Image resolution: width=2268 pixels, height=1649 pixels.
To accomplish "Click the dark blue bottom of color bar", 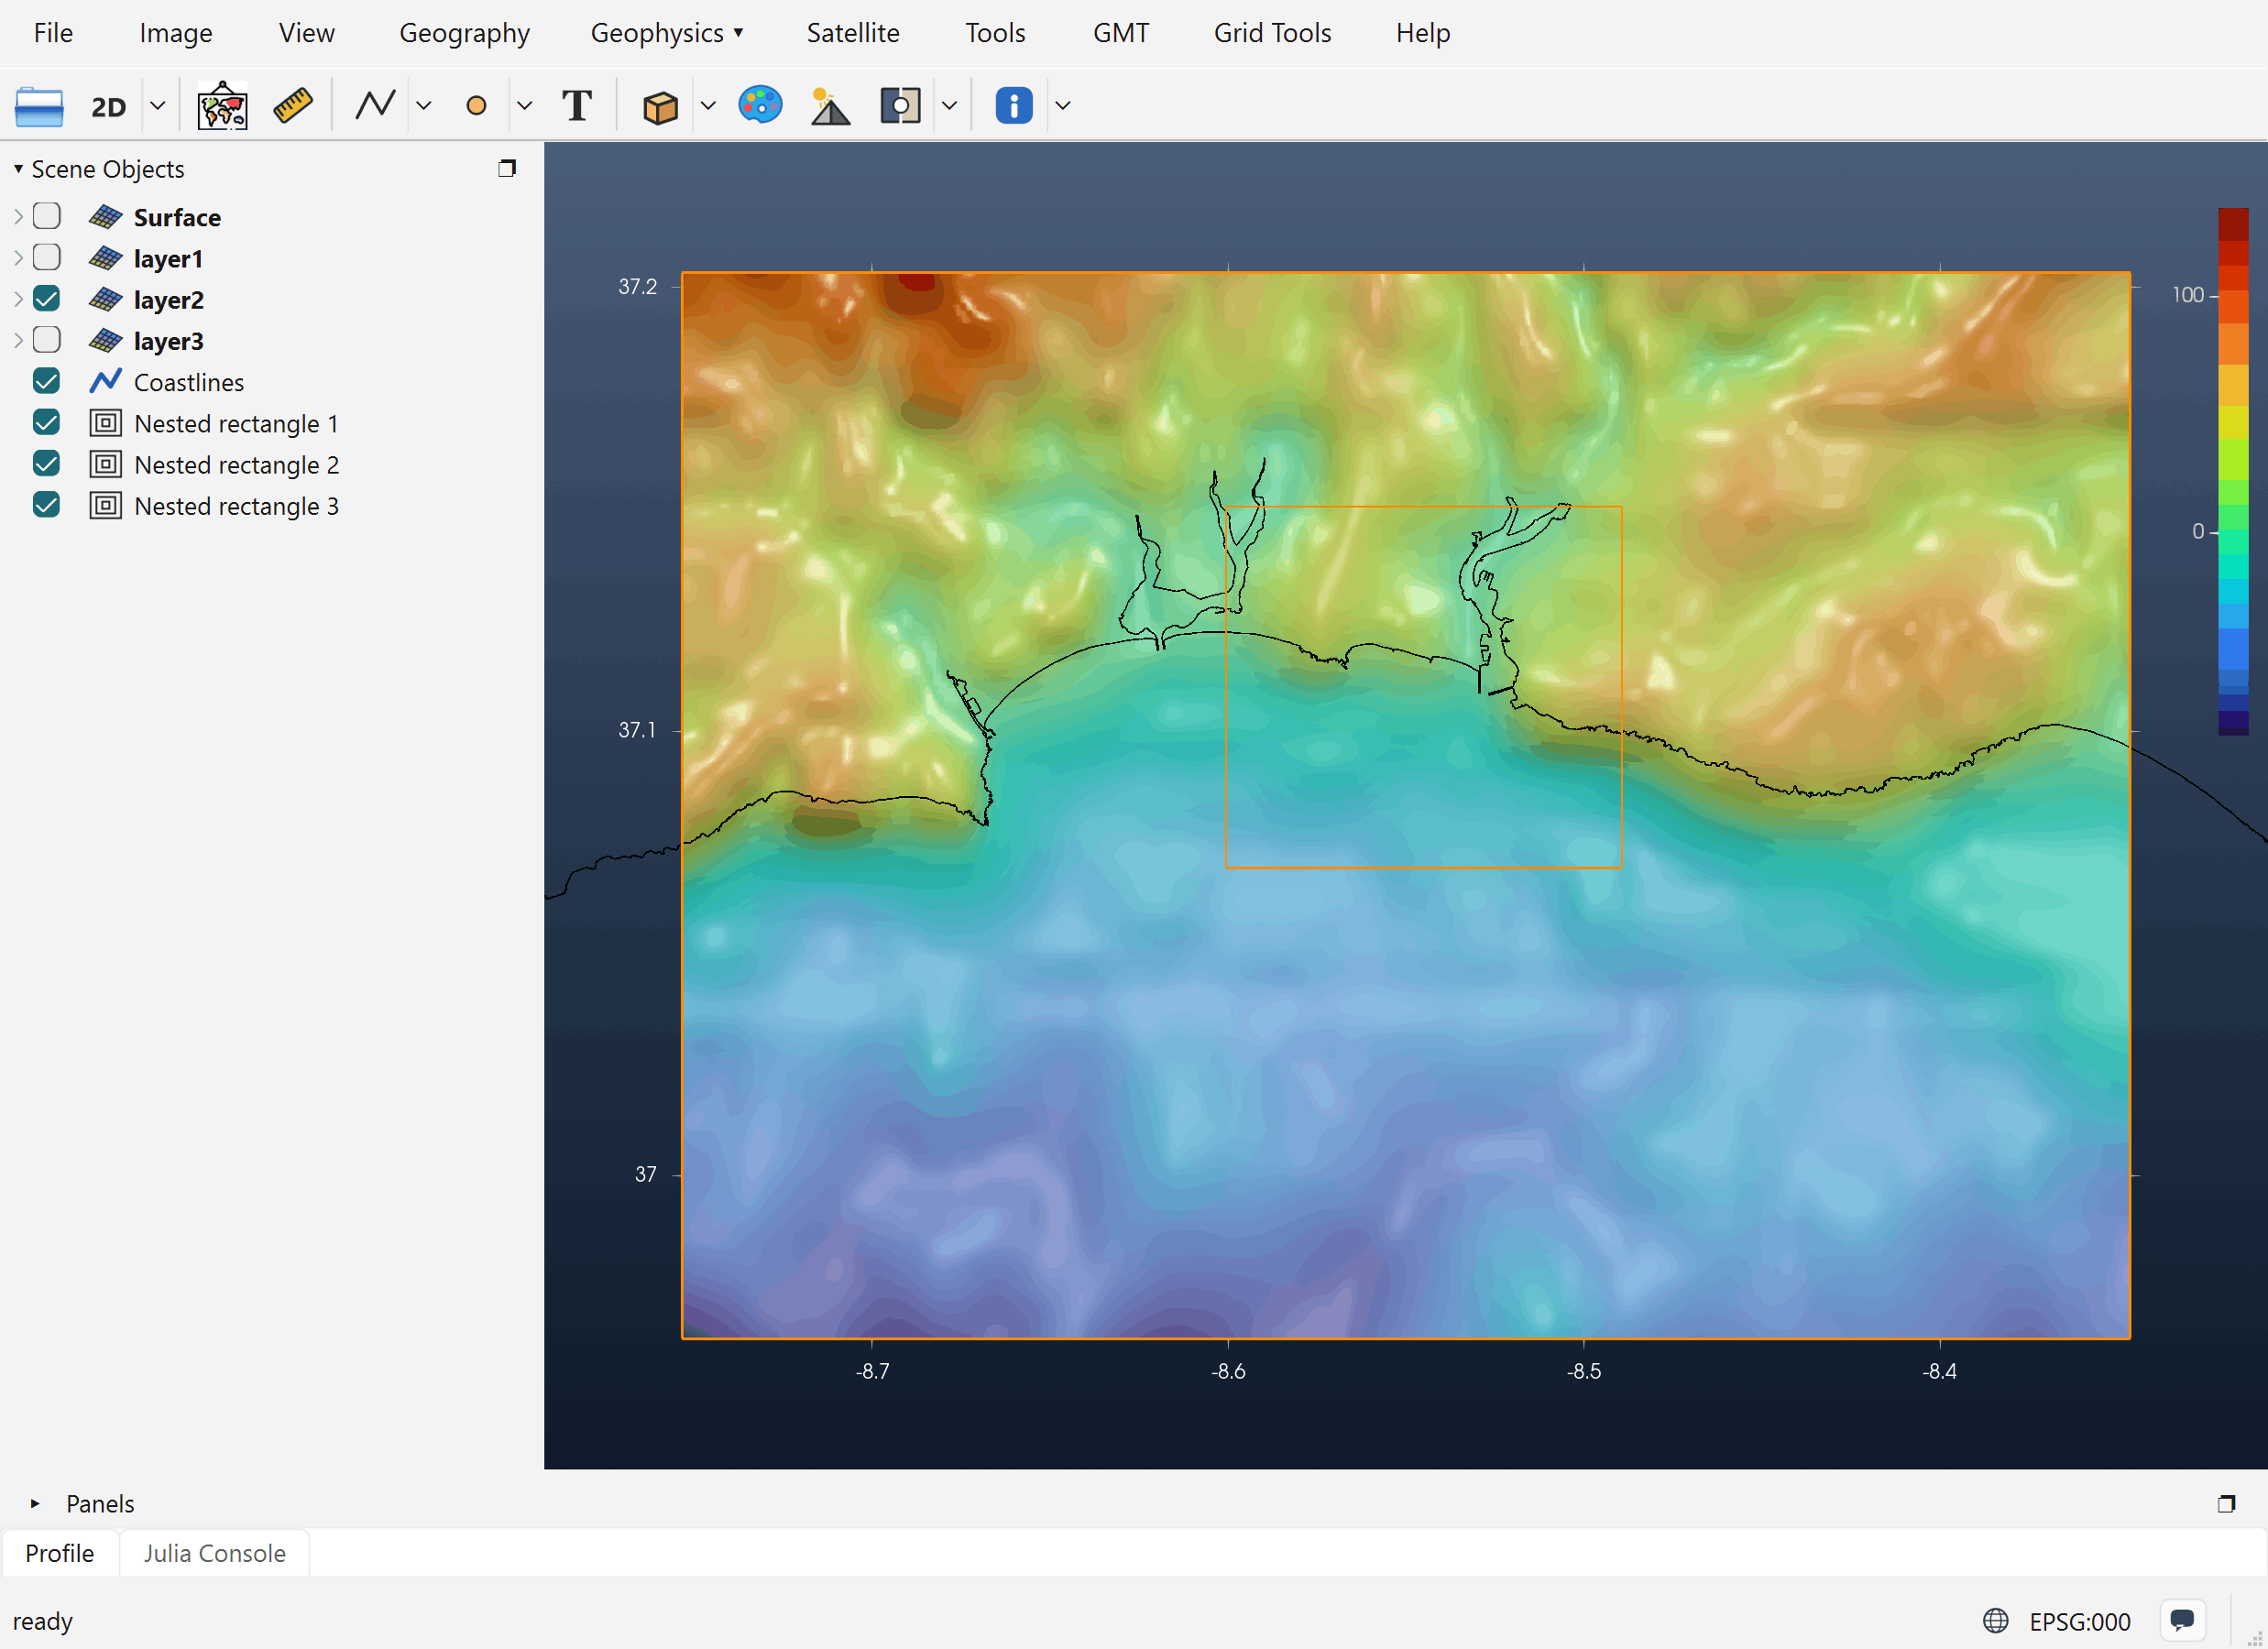I will tap(2233, 722).
